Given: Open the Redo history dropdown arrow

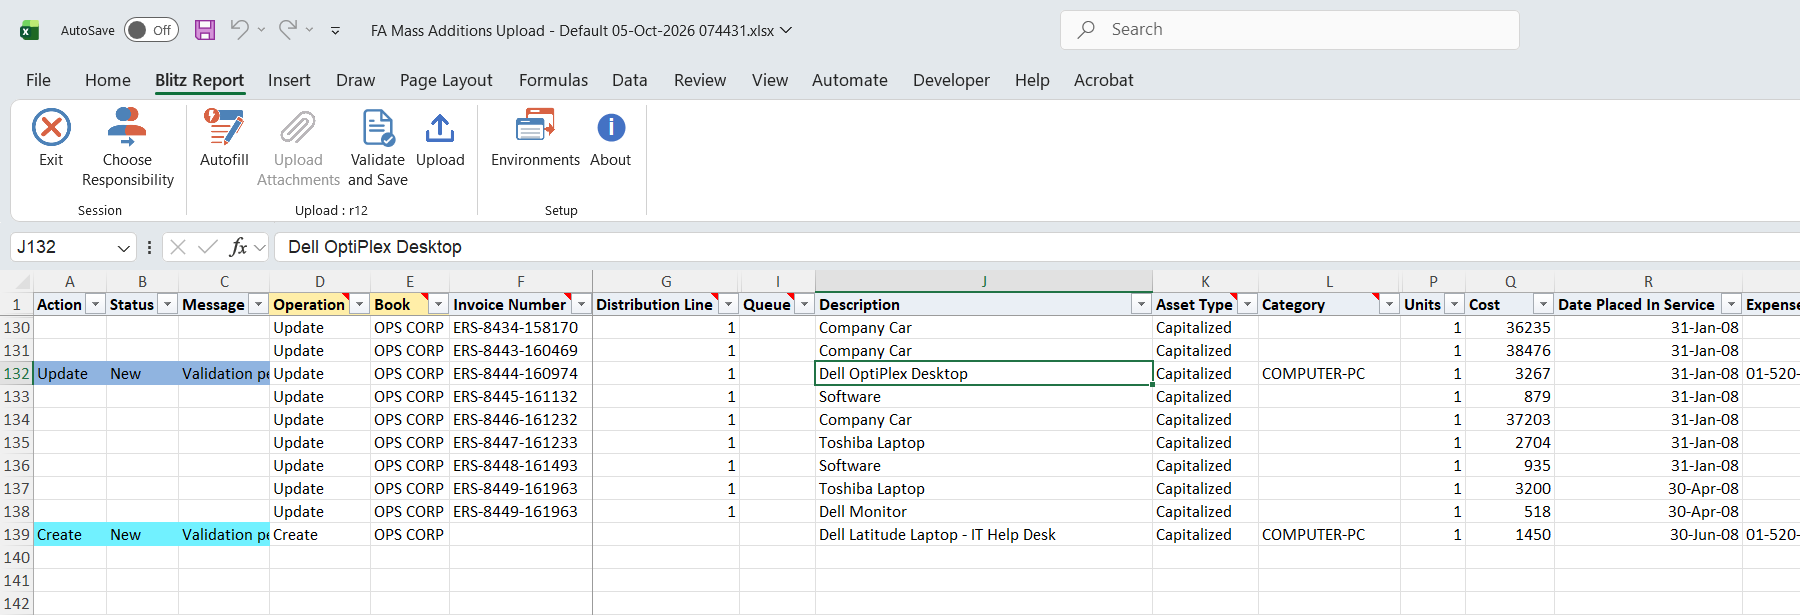Looking at the screenshot, I should [309, 30].
